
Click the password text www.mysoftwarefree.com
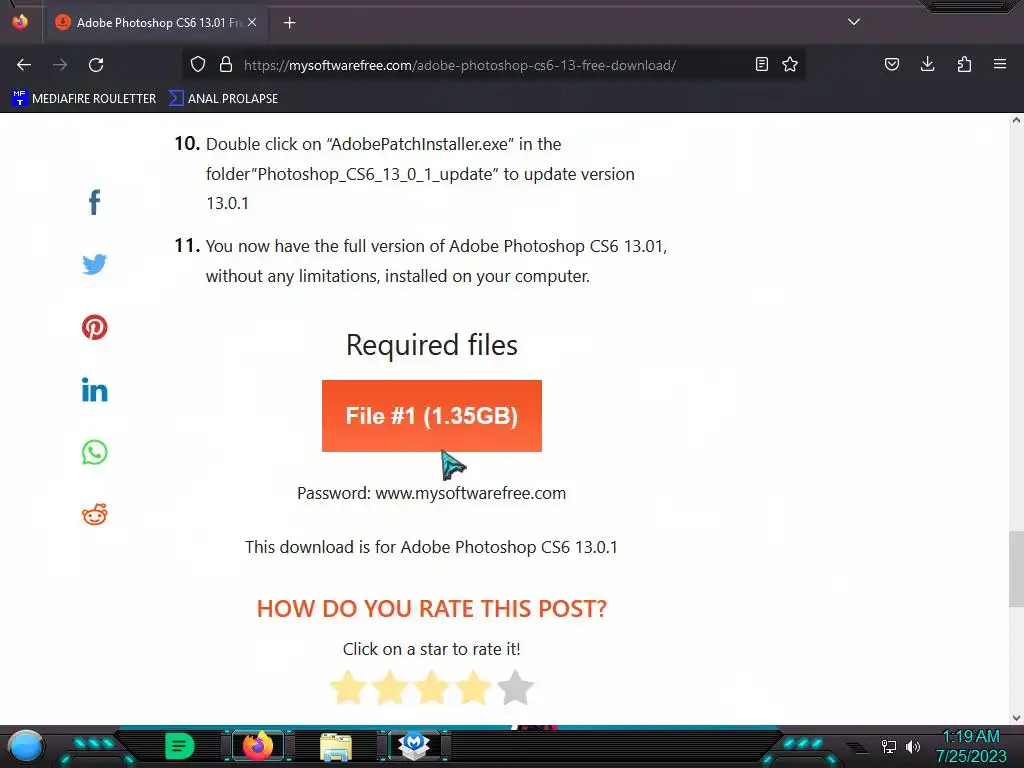pos(470,493)
